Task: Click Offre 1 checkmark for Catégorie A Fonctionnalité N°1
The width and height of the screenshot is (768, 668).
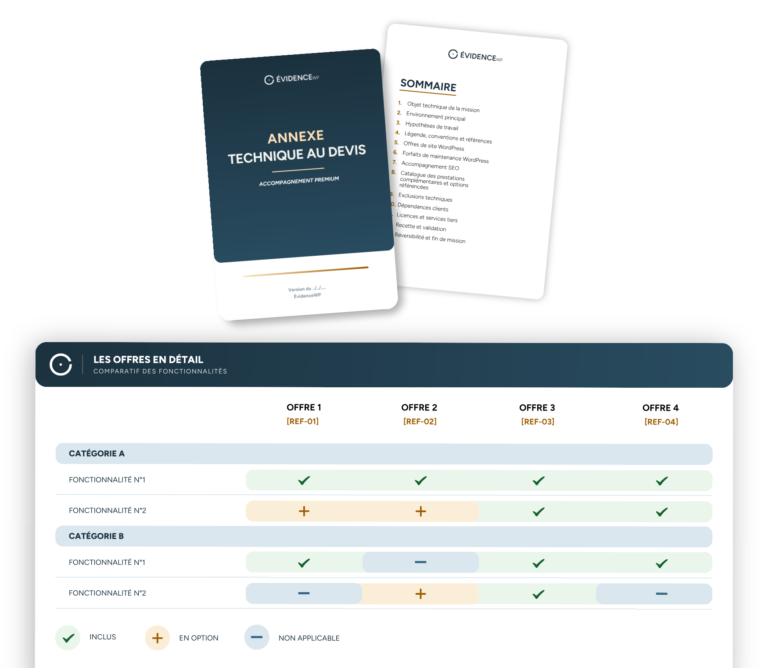Action: coord(304,480)
